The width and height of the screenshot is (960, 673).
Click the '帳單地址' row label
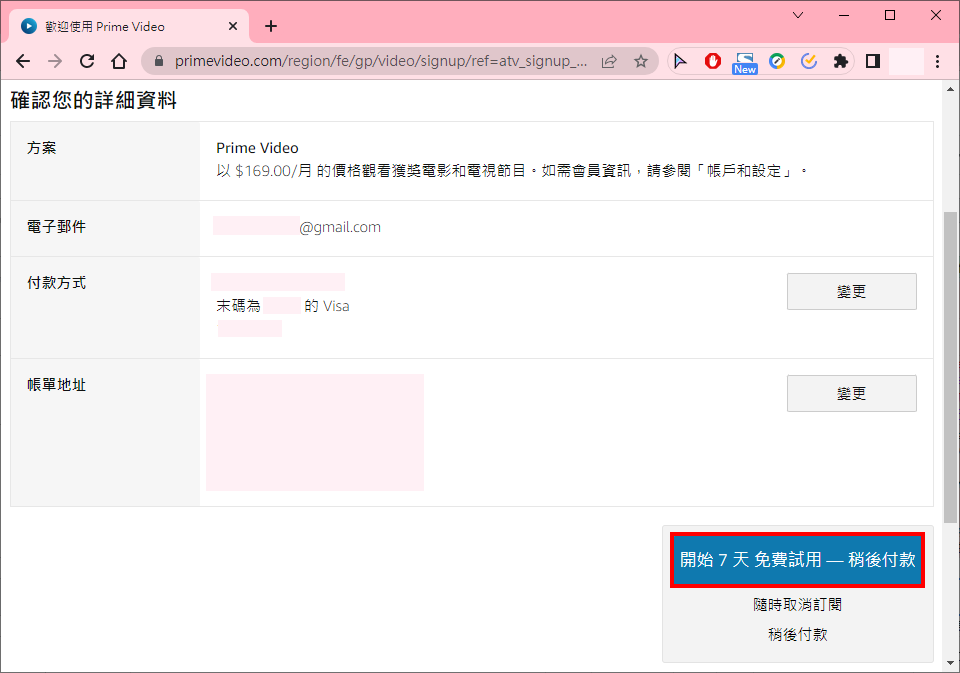click(56, 385)
